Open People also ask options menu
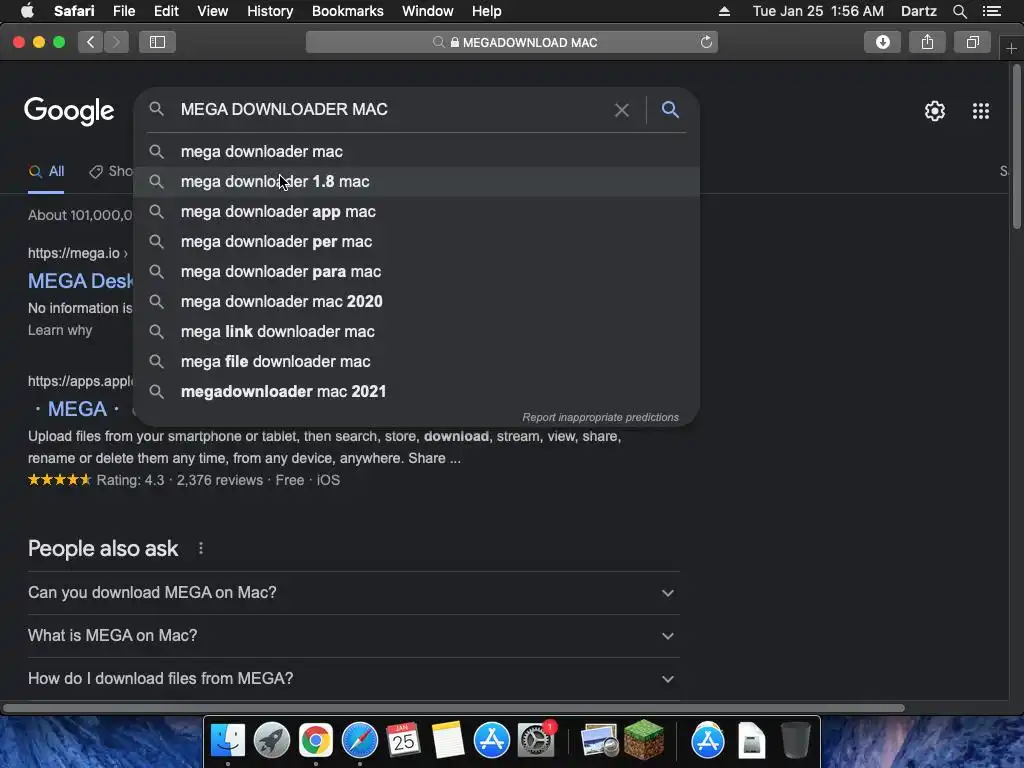Image resolution: width=1024 pixels, height=768 pixels. tap(200, 549)
